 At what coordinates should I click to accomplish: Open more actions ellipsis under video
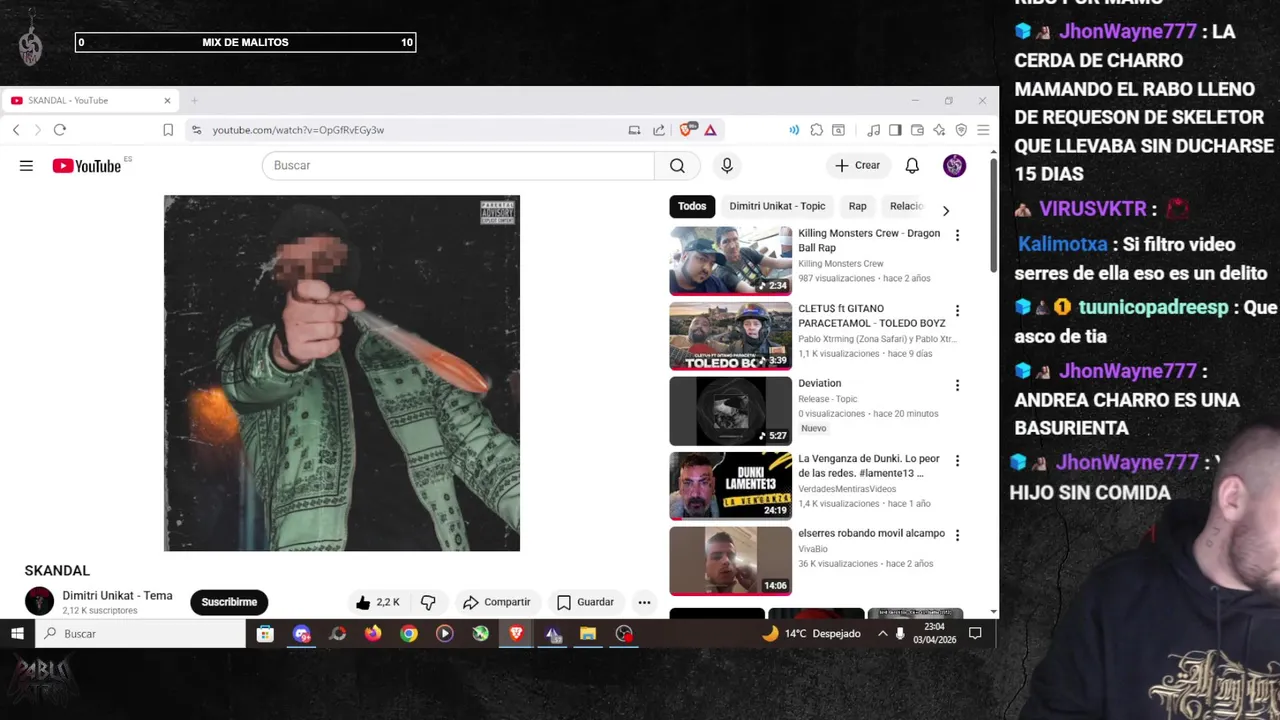tap(644, 602)
